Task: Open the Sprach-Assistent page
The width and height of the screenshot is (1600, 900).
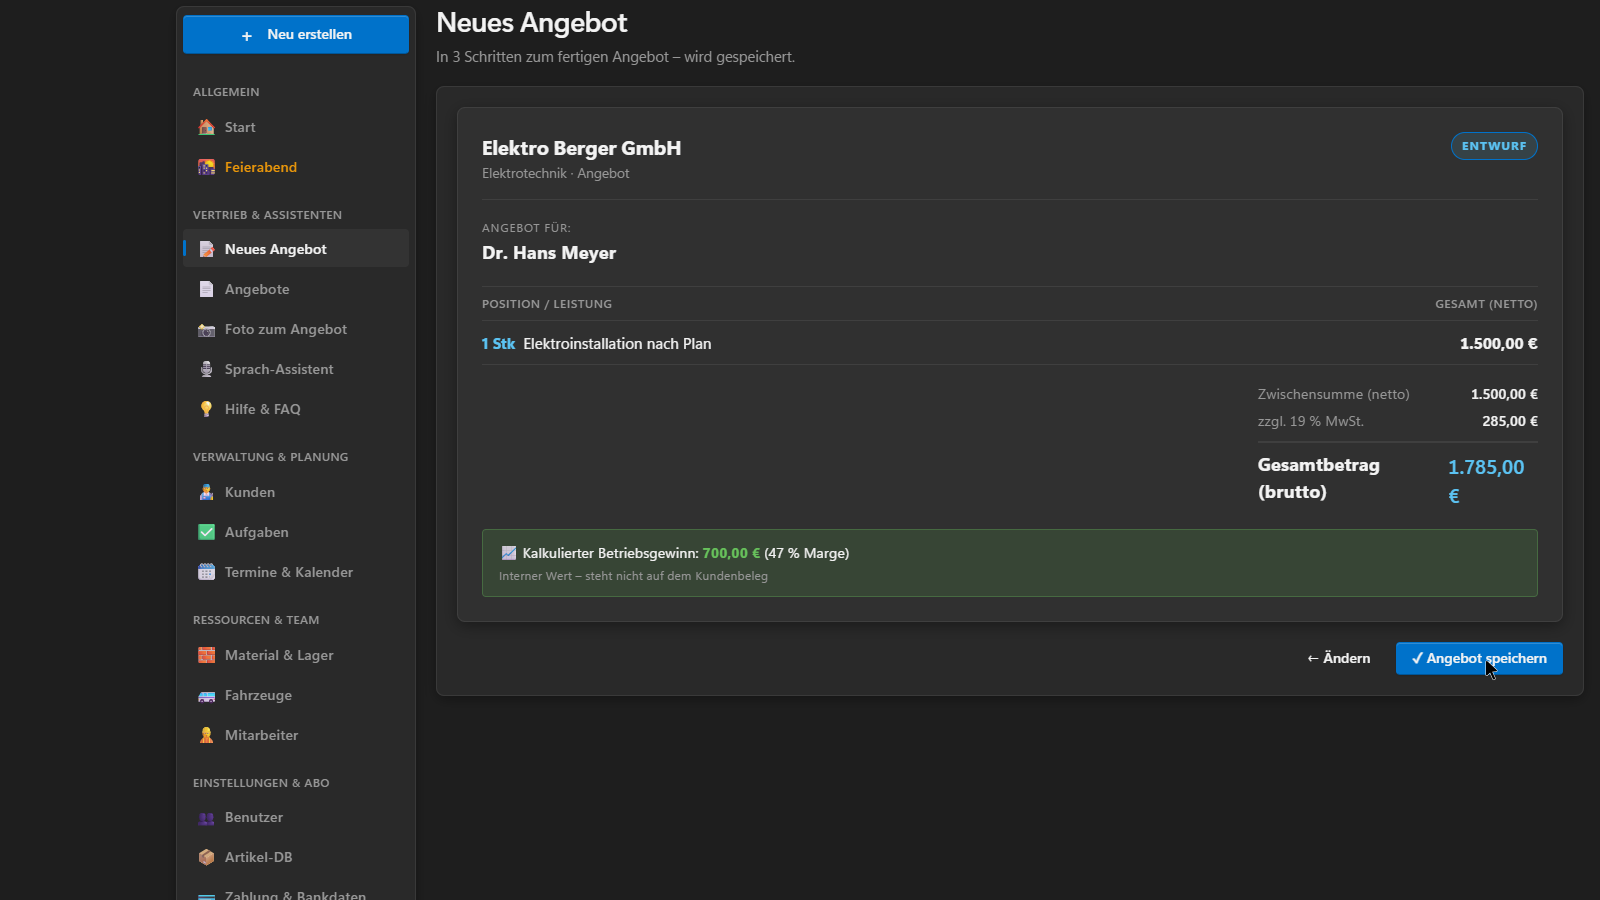Action: (296, 369)
